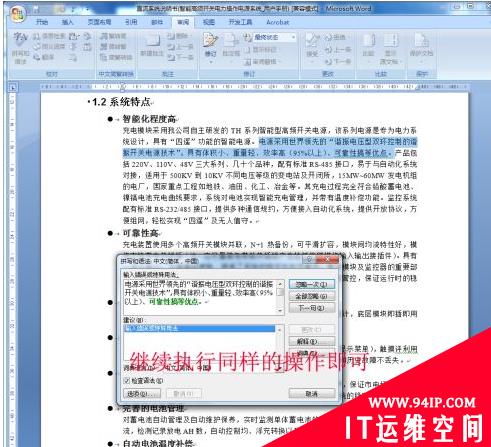Click the round Office button
Image resolution: width=491 pixels, height=447 pixels.
[18, 14]
